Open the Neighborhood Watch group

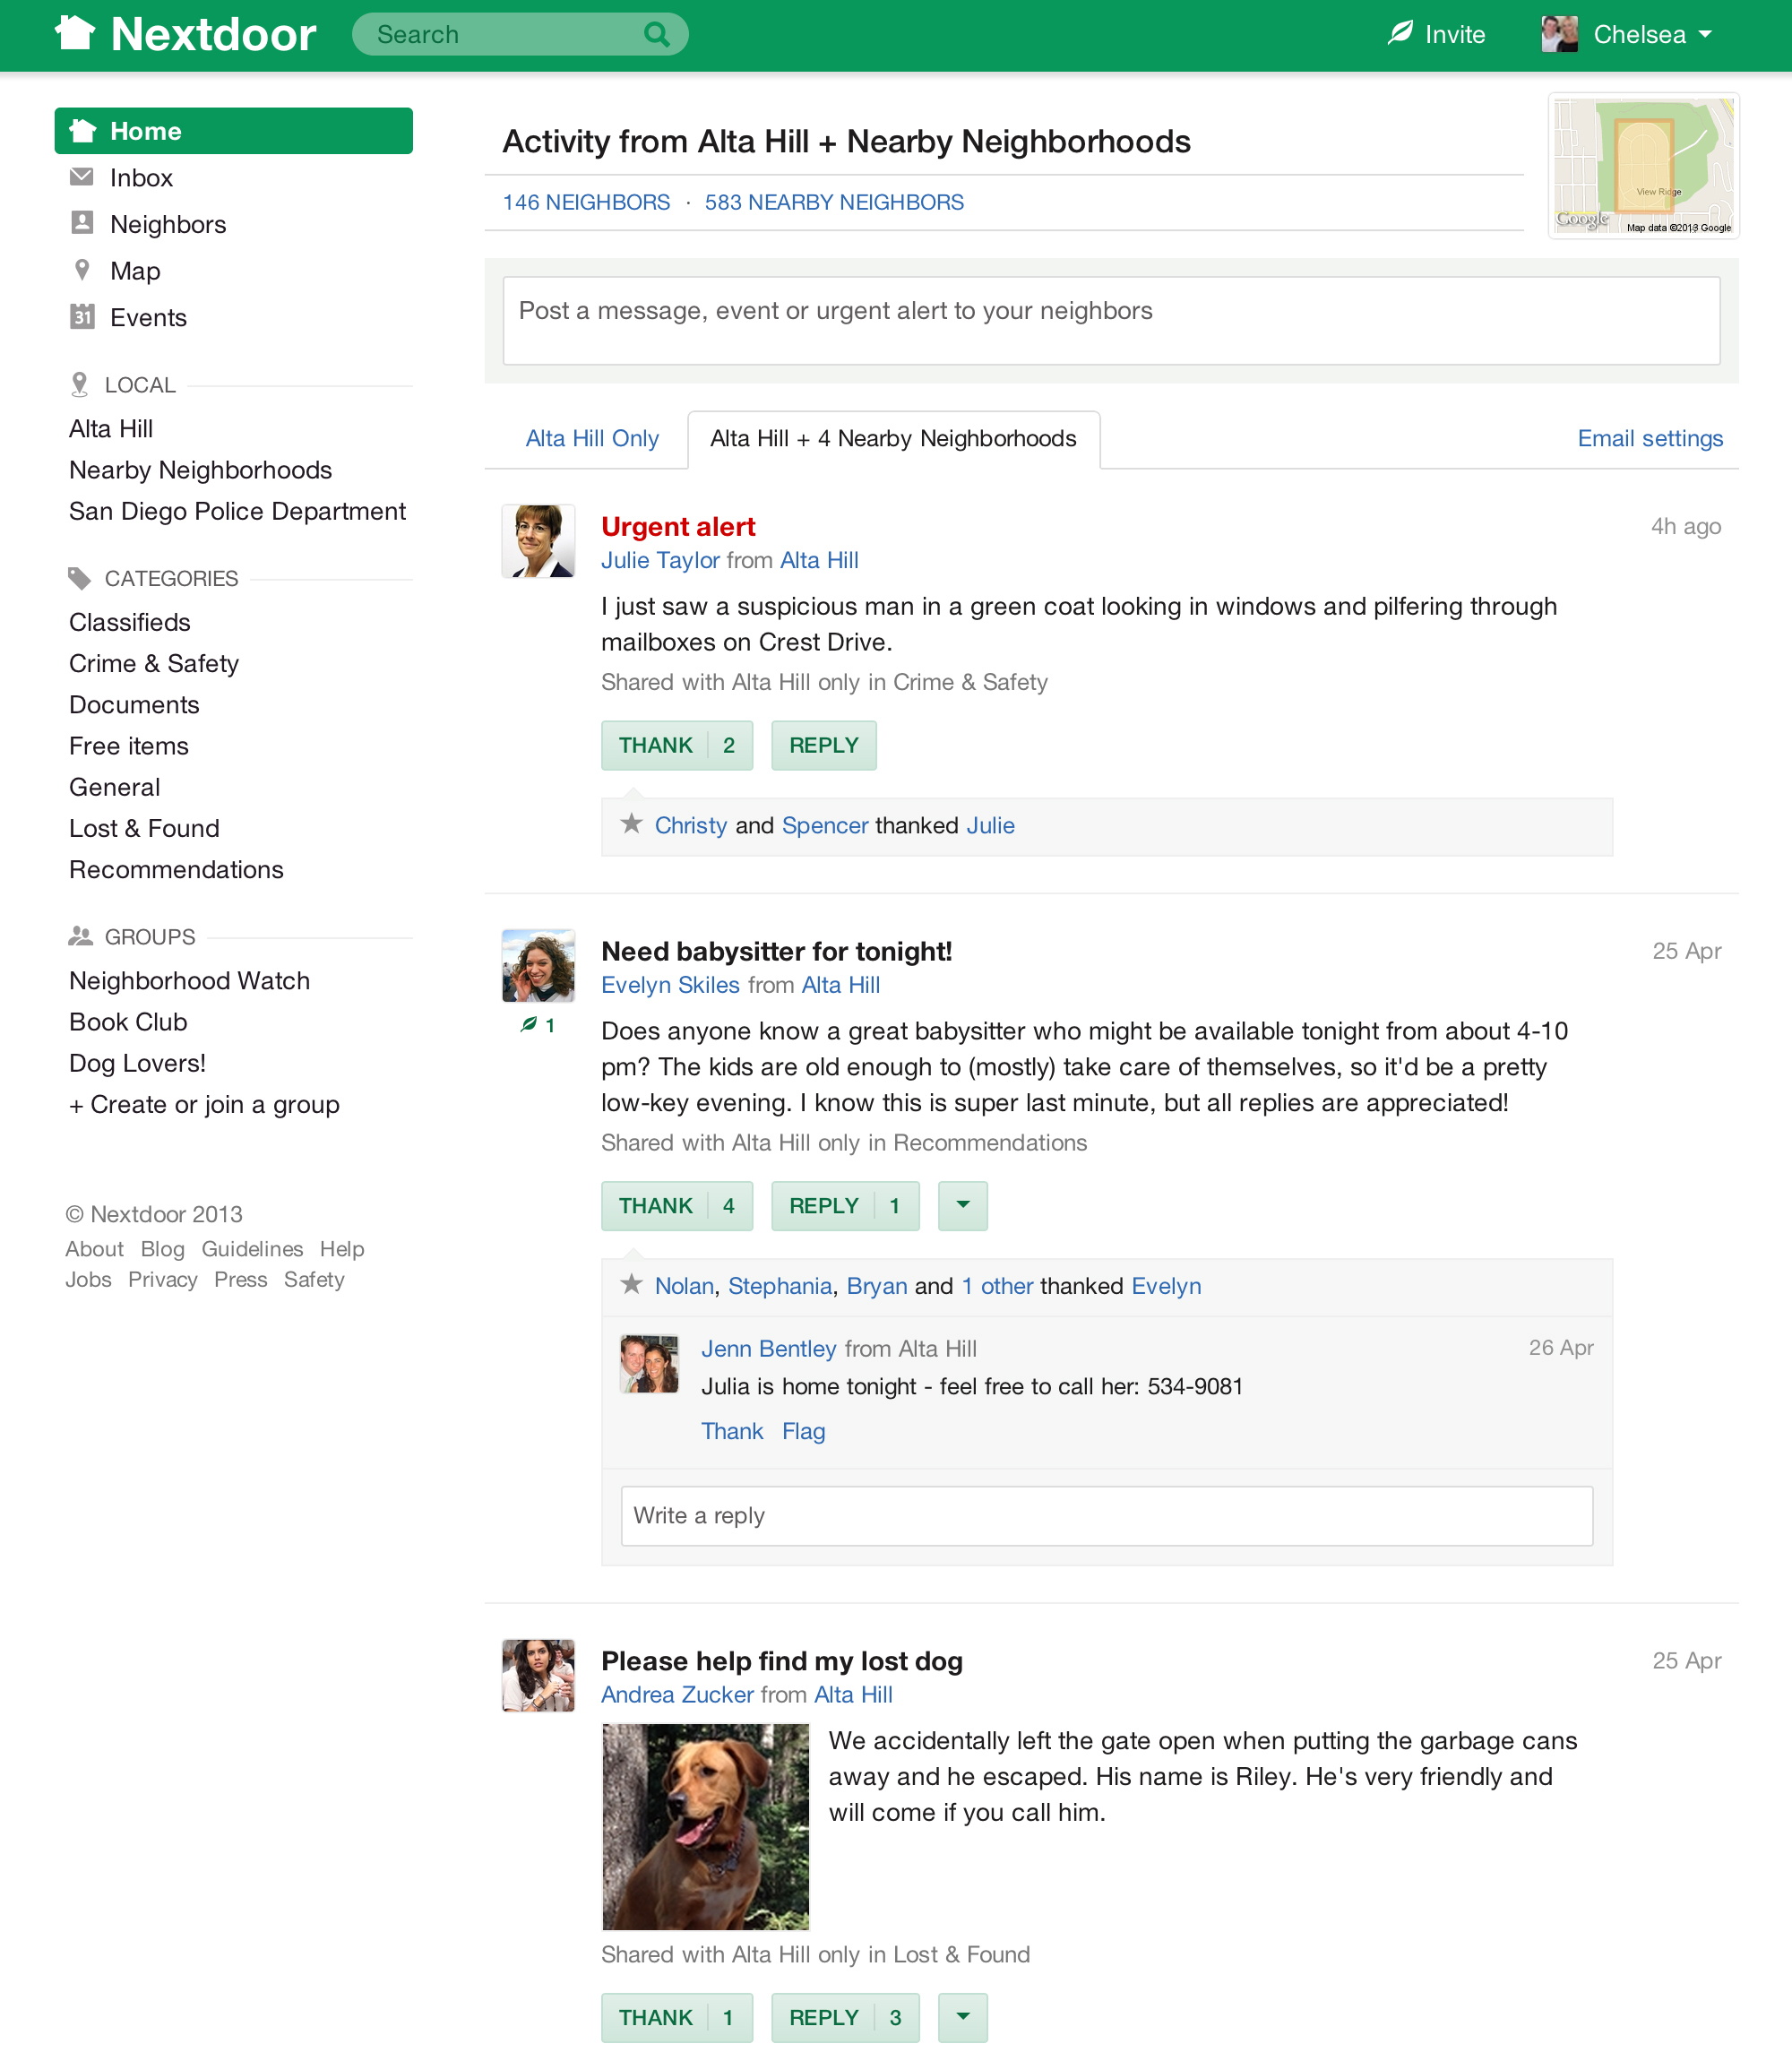coord(189,980)
